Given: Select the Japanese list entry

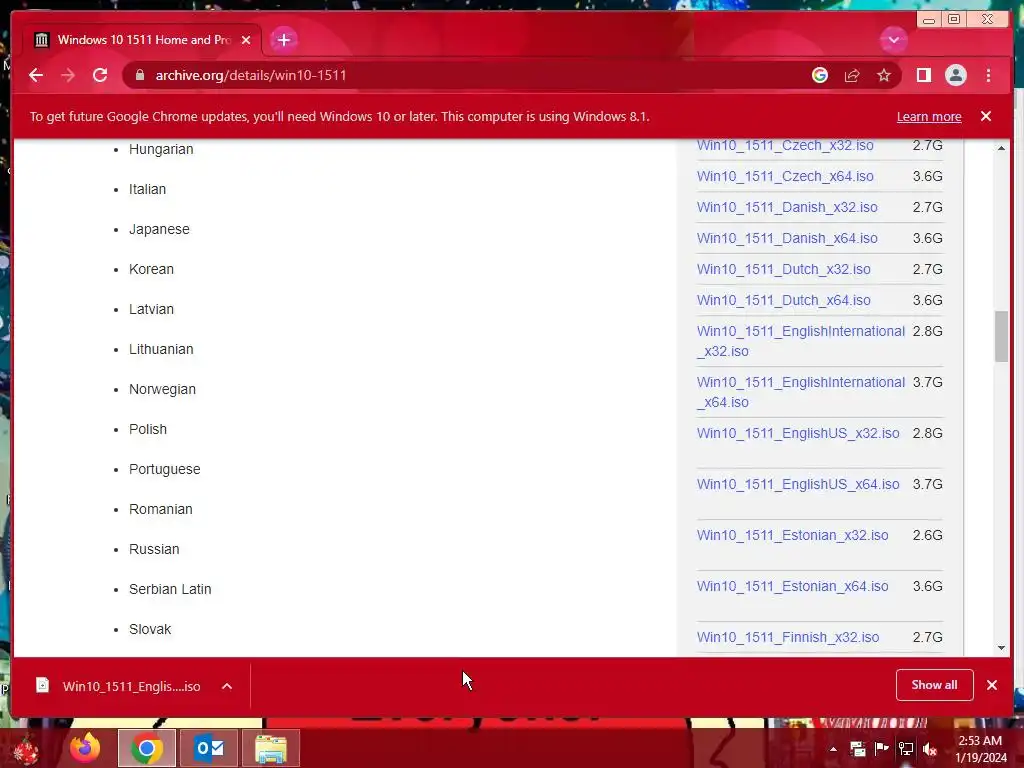Looking at the screenshot, I should pos(159,229).
